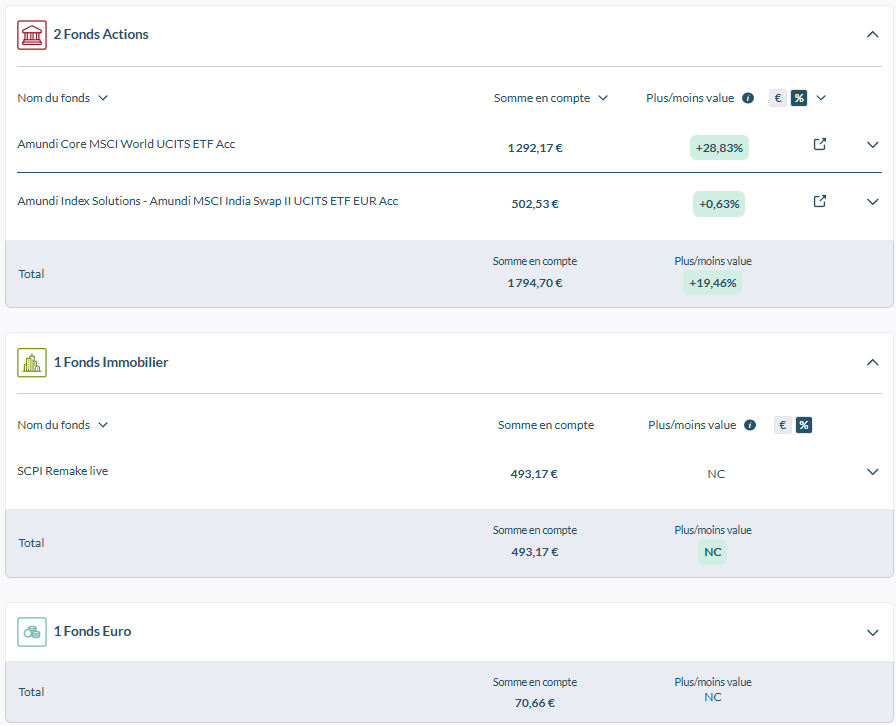Expand Amundi MSCI India Swap II row details
Viewport: 896px width, 726px height.
[872, 202]
